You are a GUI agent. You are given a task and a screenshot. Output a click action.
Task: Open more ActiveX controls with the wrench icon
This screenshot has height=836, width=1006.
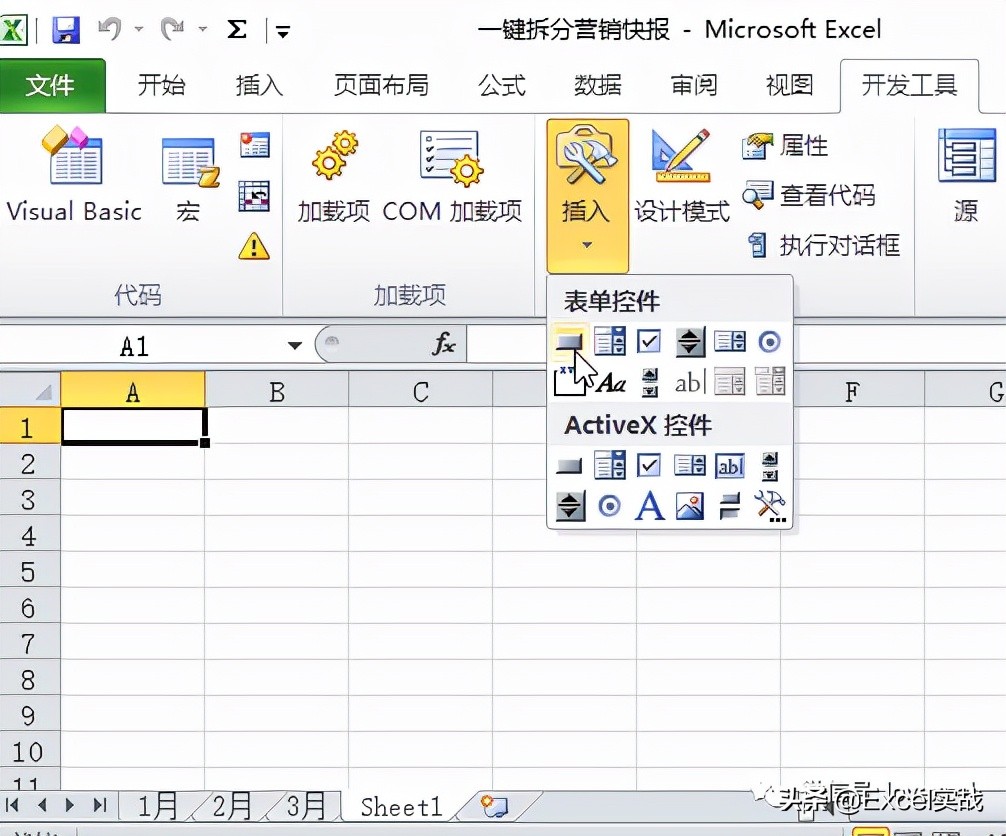click(x=768, y=505)
